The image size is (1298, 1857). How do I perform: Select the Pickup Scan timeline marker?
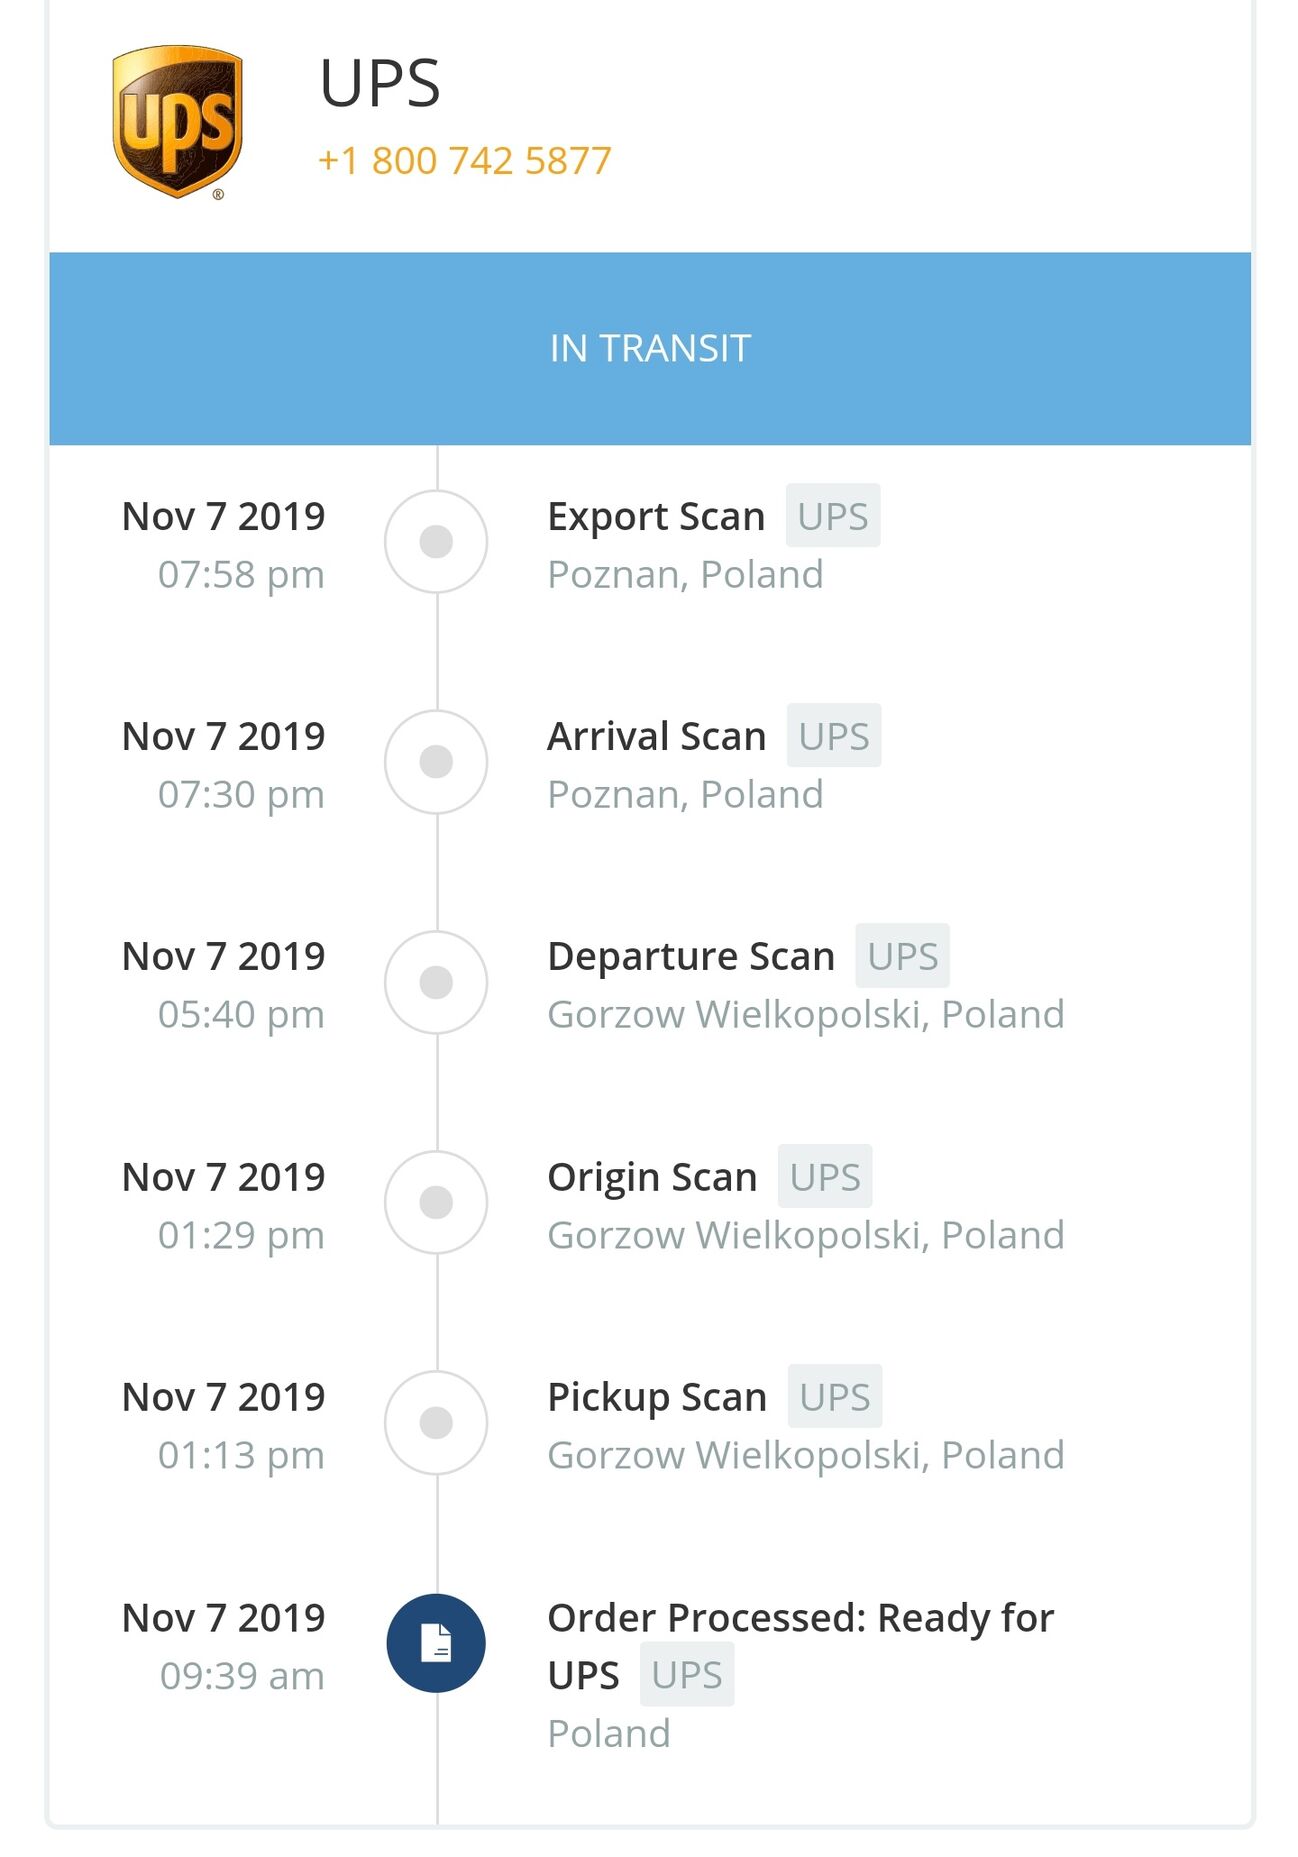pos(436,1422)
